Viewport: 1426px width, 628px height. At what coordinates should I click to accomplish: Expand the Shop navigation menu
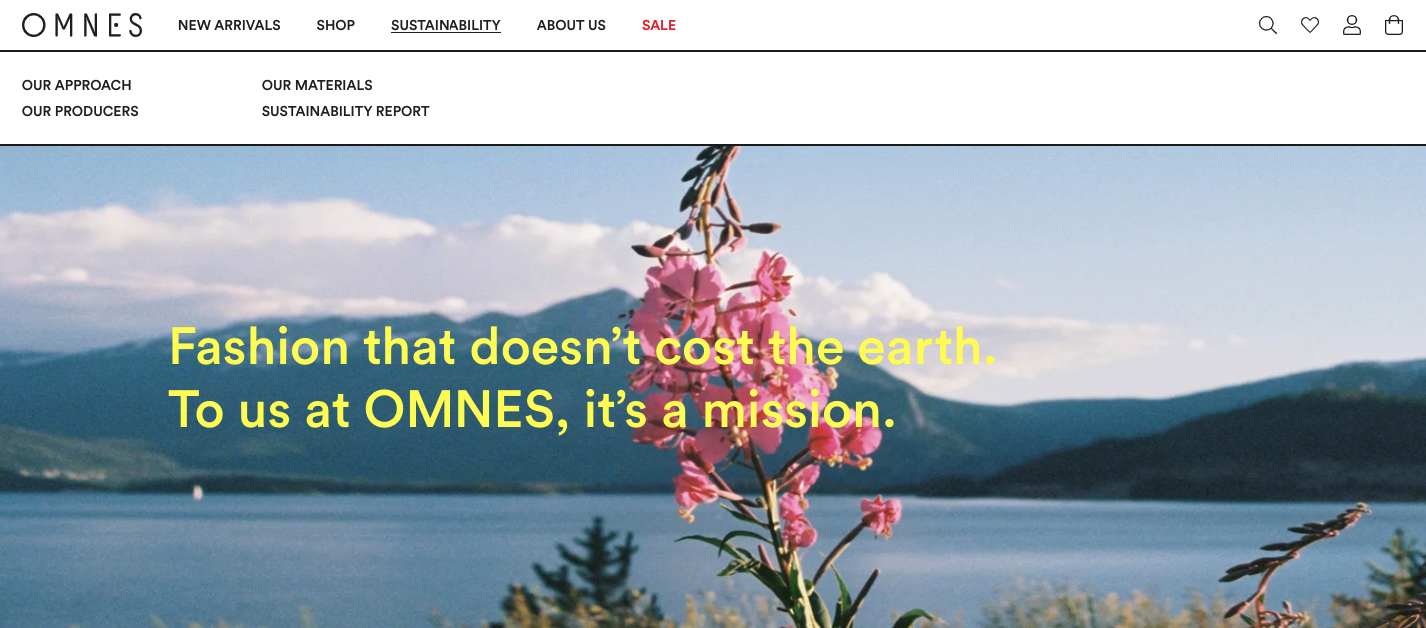[336, 25]
